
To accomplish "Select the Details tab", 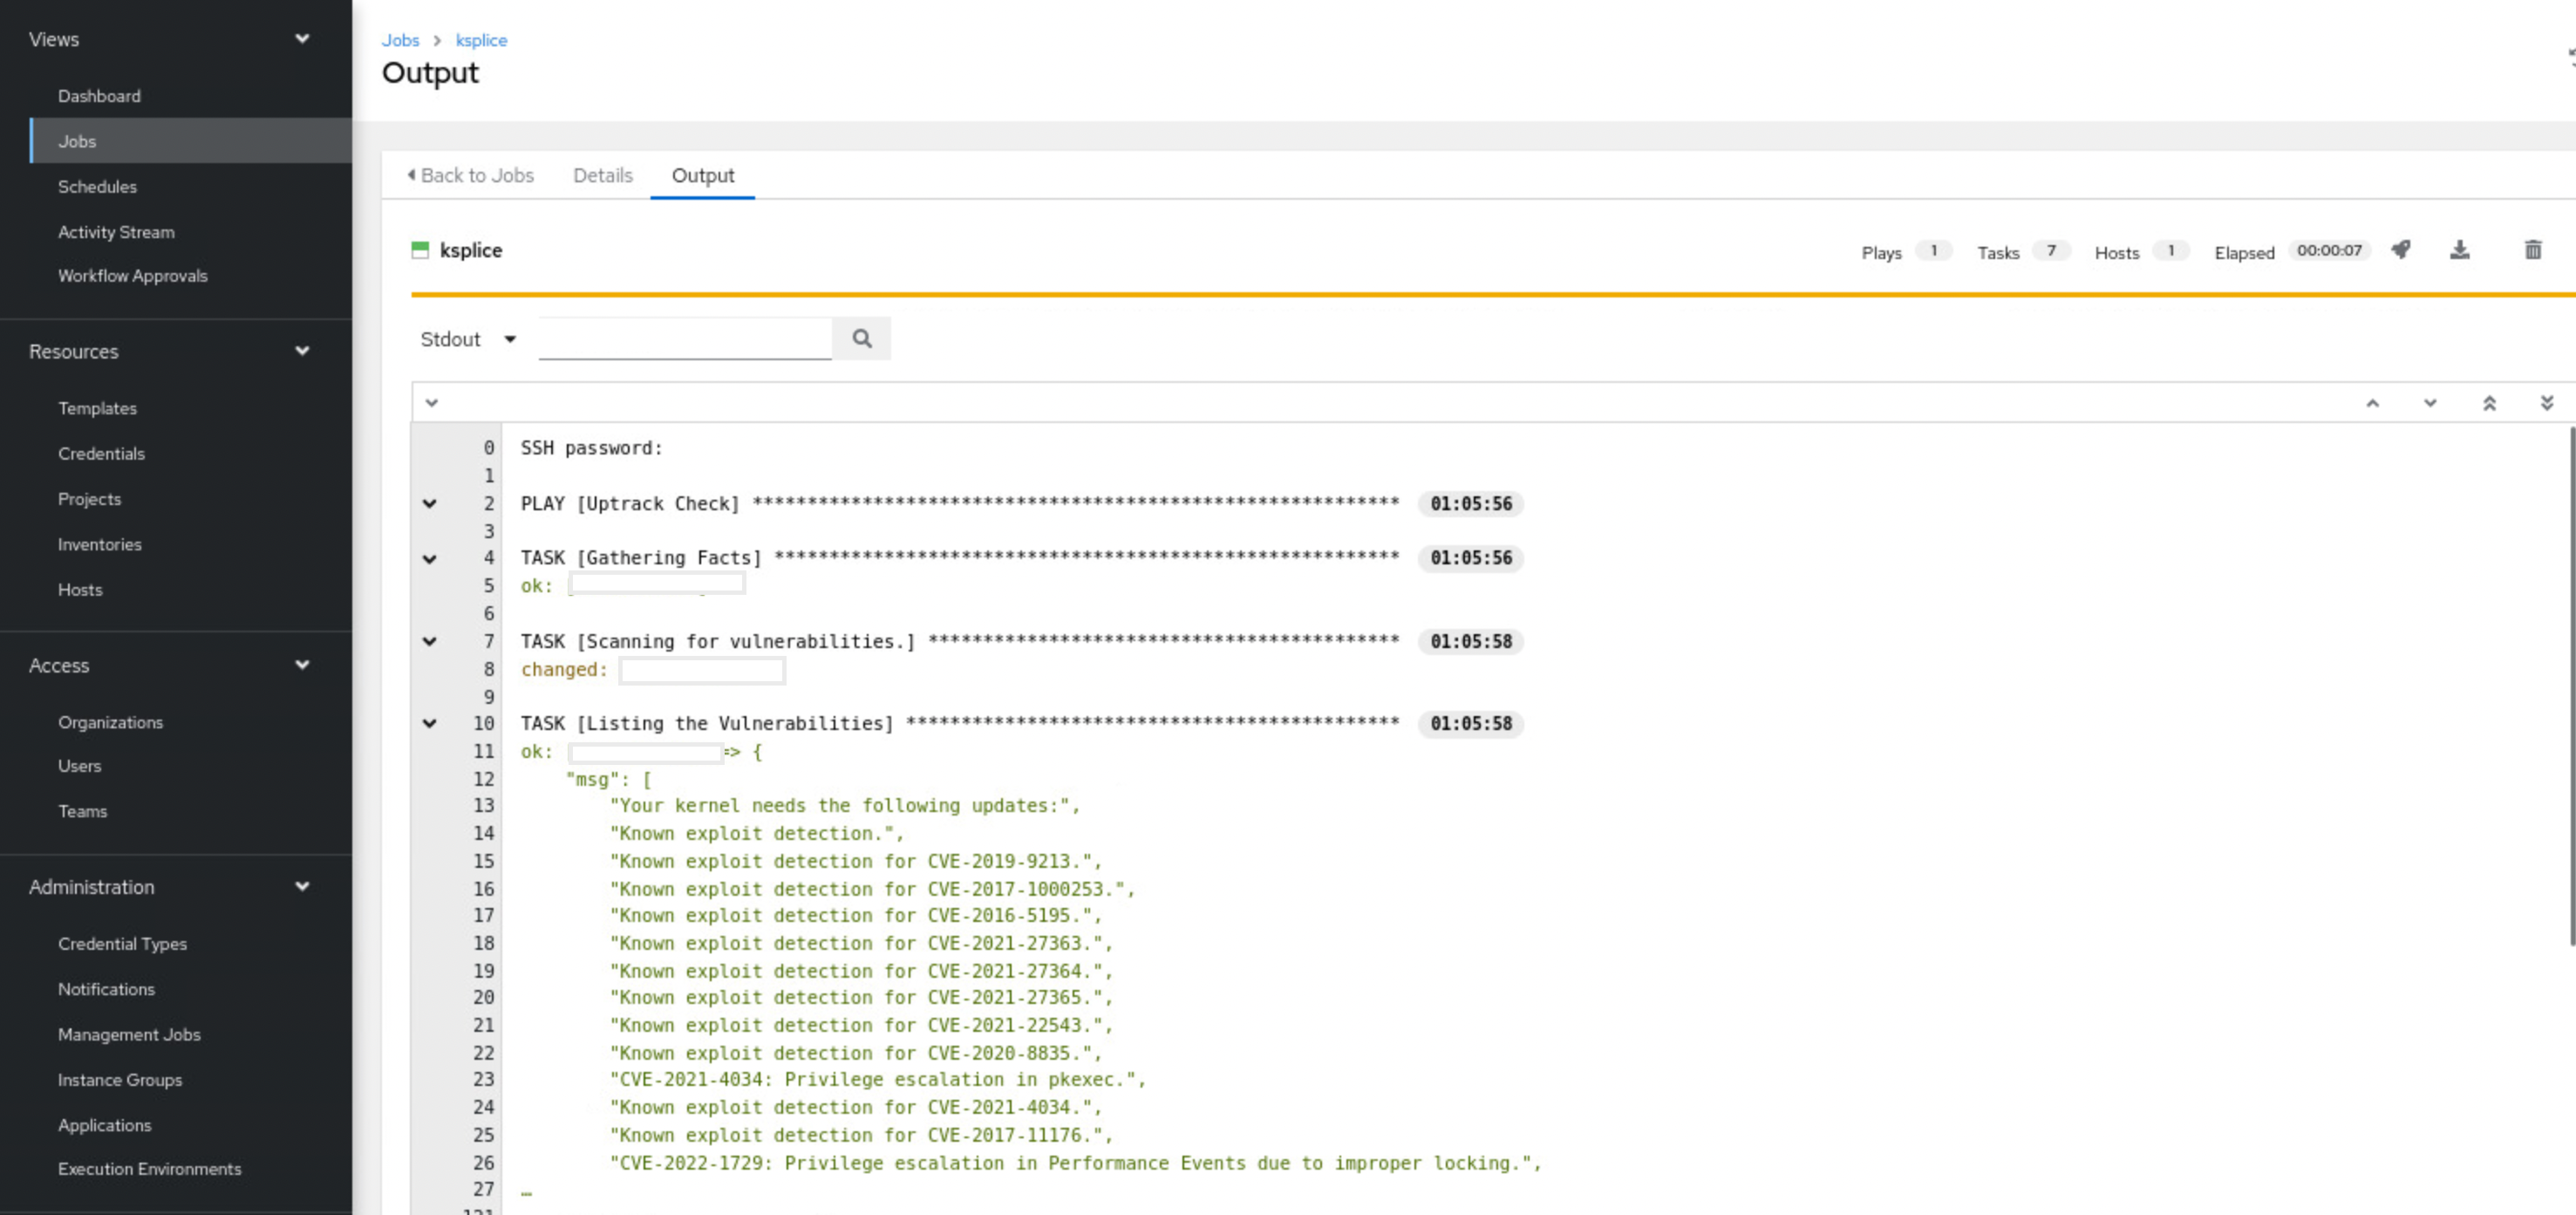I will click(x=603, y=174).
